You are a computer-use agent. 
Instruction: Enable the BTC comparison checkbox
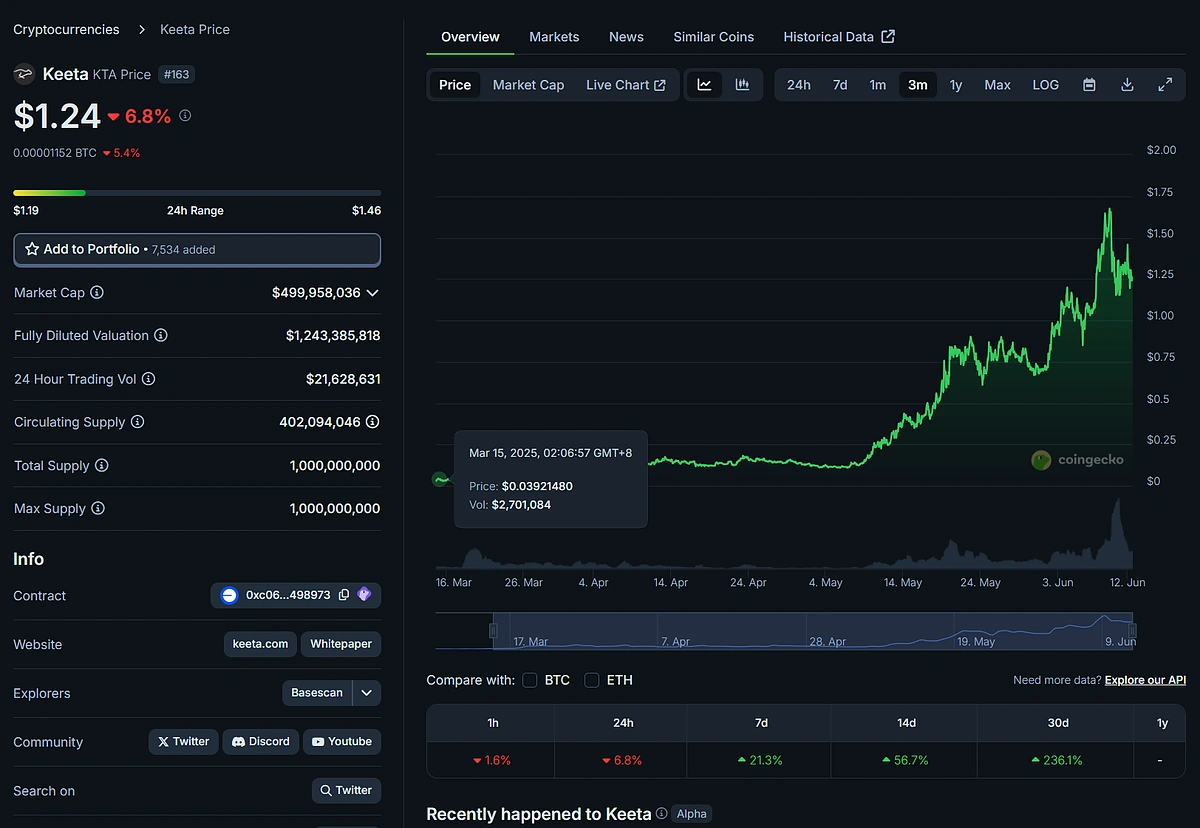tap(529, 680)
